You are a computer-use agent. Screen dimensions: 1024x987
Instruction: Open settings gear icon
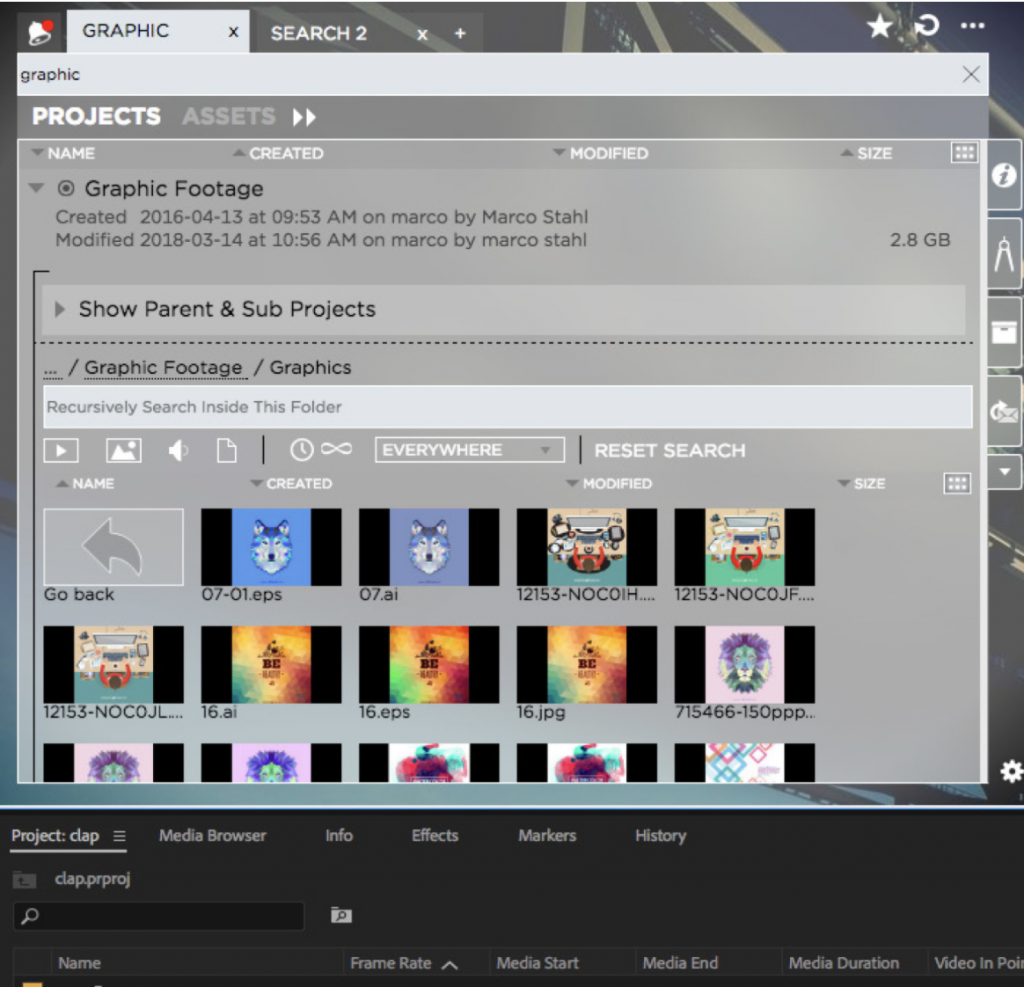(x=1011, y=771)
